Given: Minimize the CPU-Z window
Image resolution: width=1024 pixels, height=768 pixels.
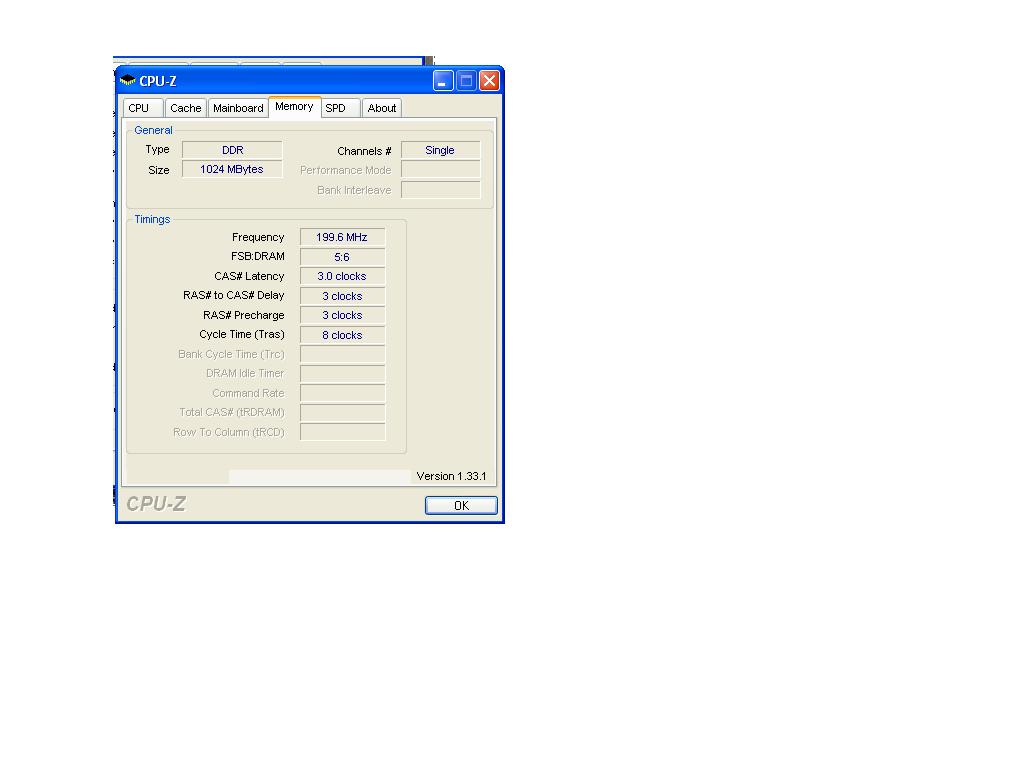Looking at the screenshot, I should point(443,81).
